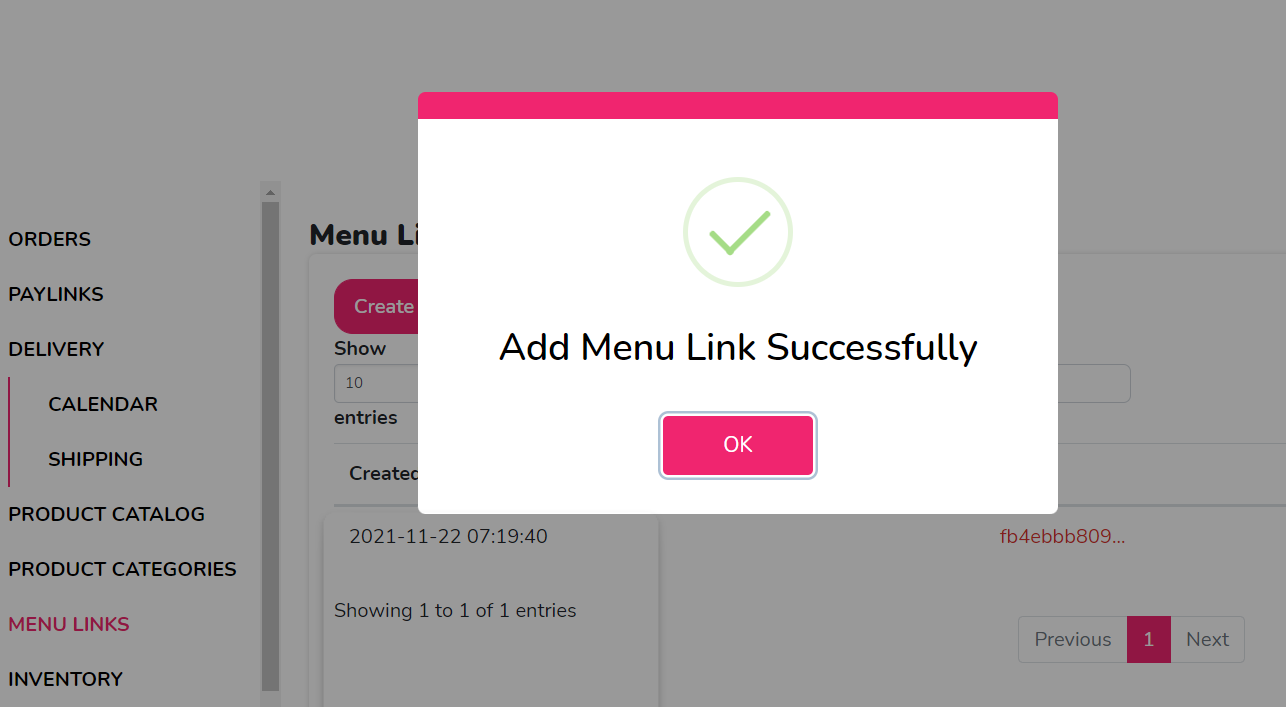The image size is (1286, 707).
Task: Click the Create button
Action: [376, 306]
